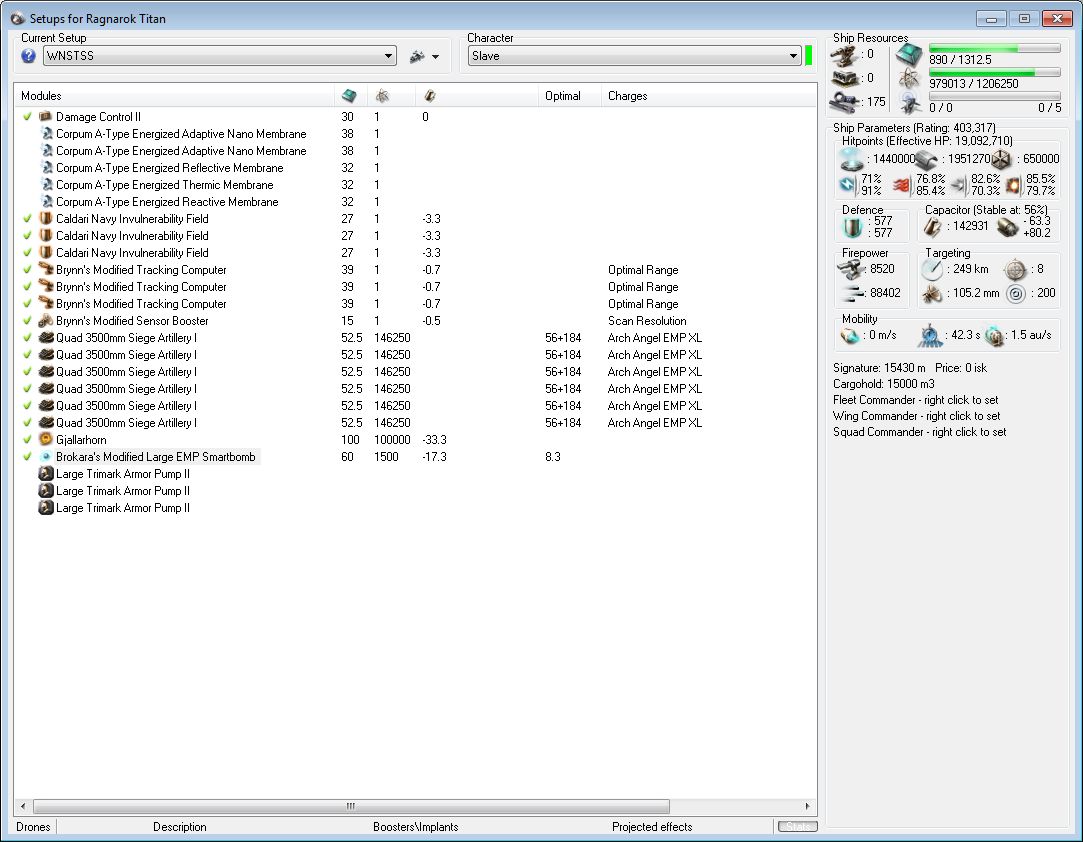Toggle first Caldari Navy Invulnerability Field checkmark

(x=28, y=218)
